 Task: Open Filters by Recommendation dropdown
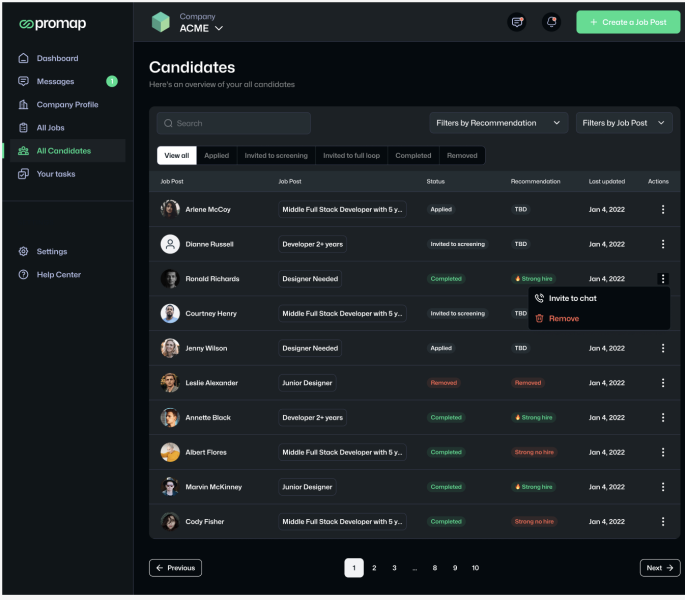tap(498, 123)
